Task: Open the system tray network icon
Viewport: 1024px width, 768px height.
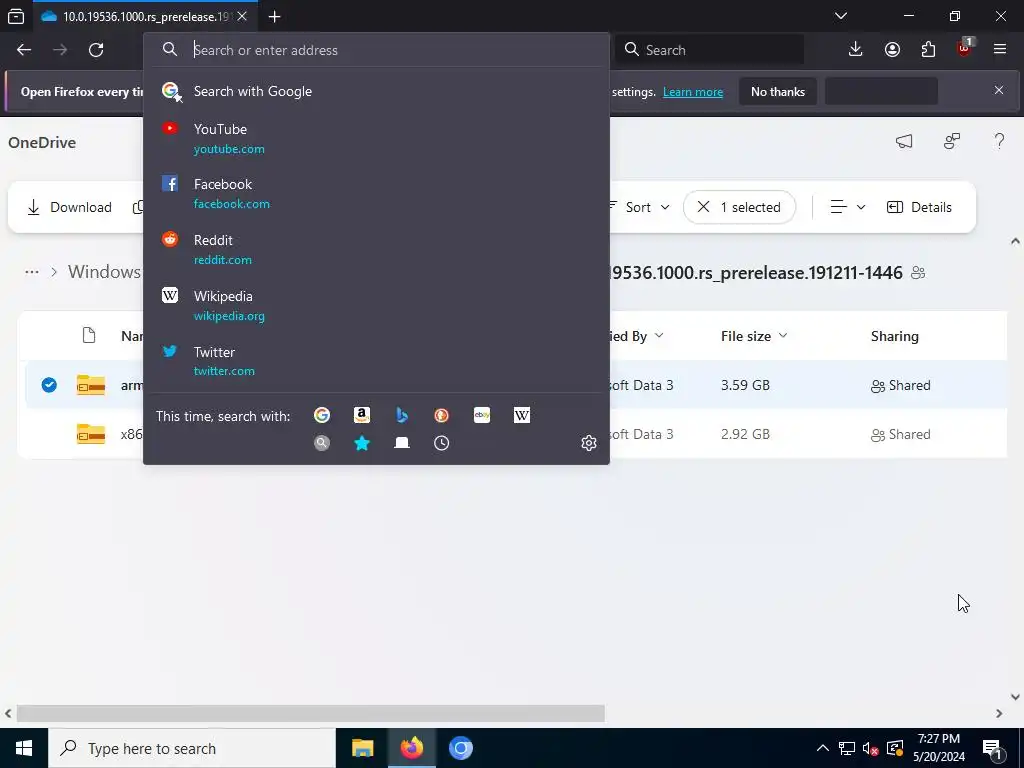Action: (847, 748)
